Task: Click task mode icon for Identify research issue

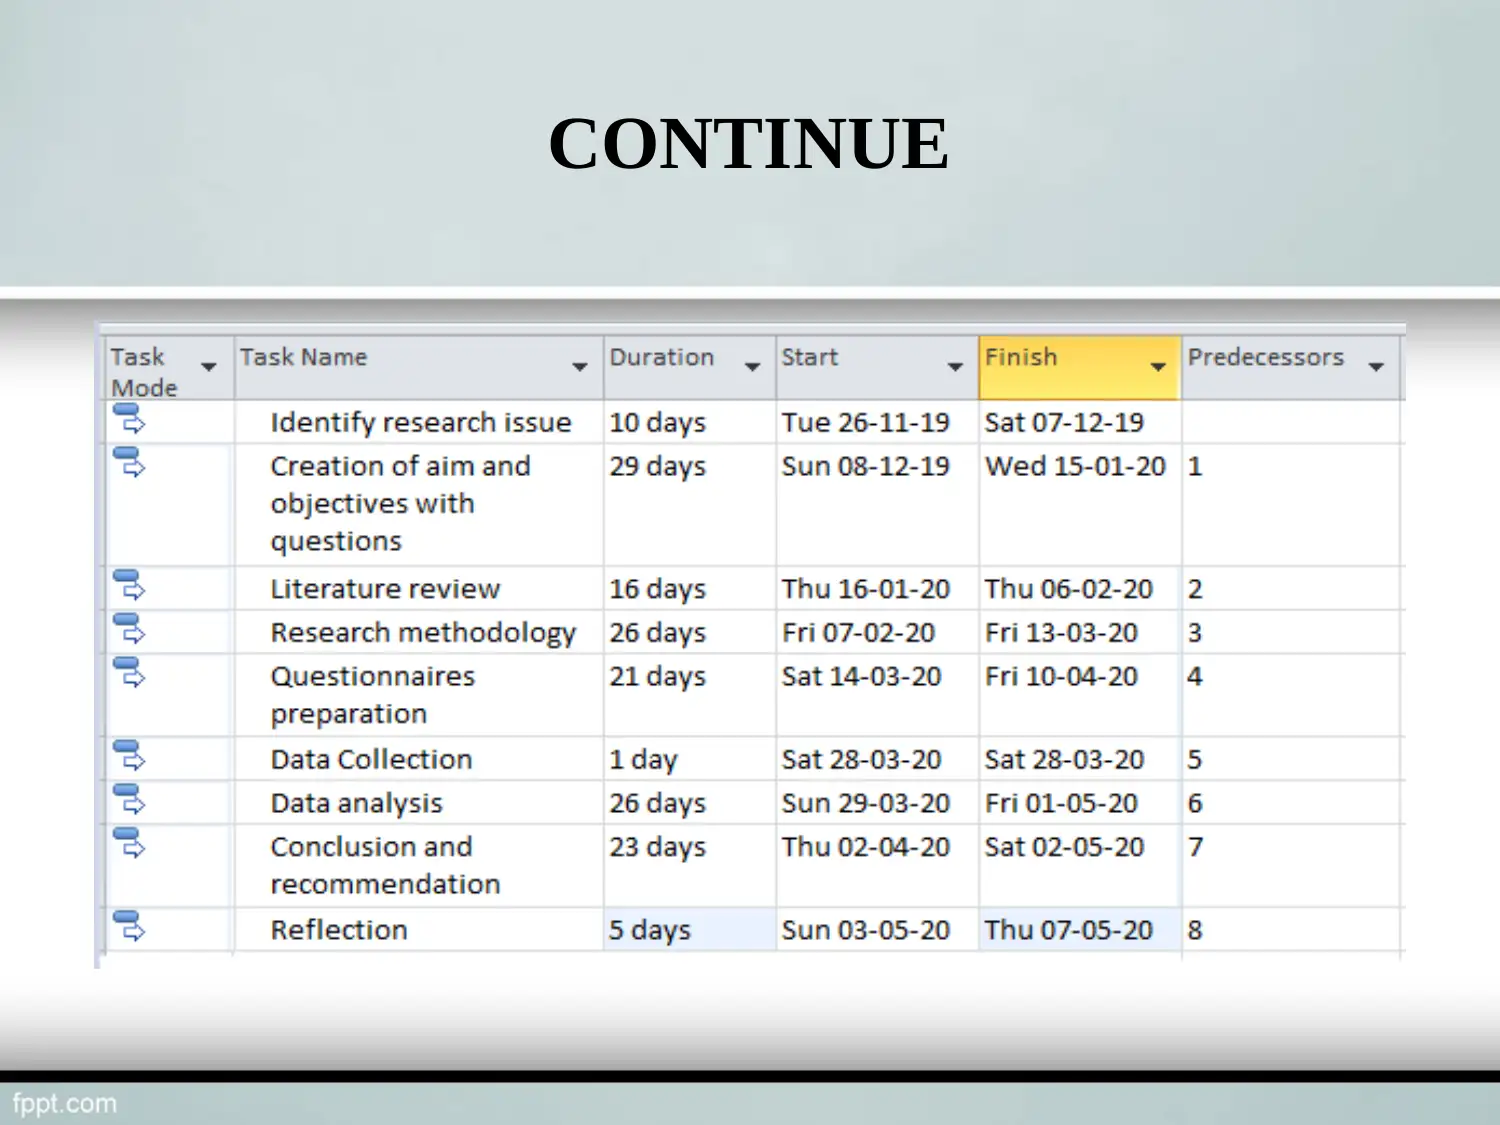Action: pos(129,418)
